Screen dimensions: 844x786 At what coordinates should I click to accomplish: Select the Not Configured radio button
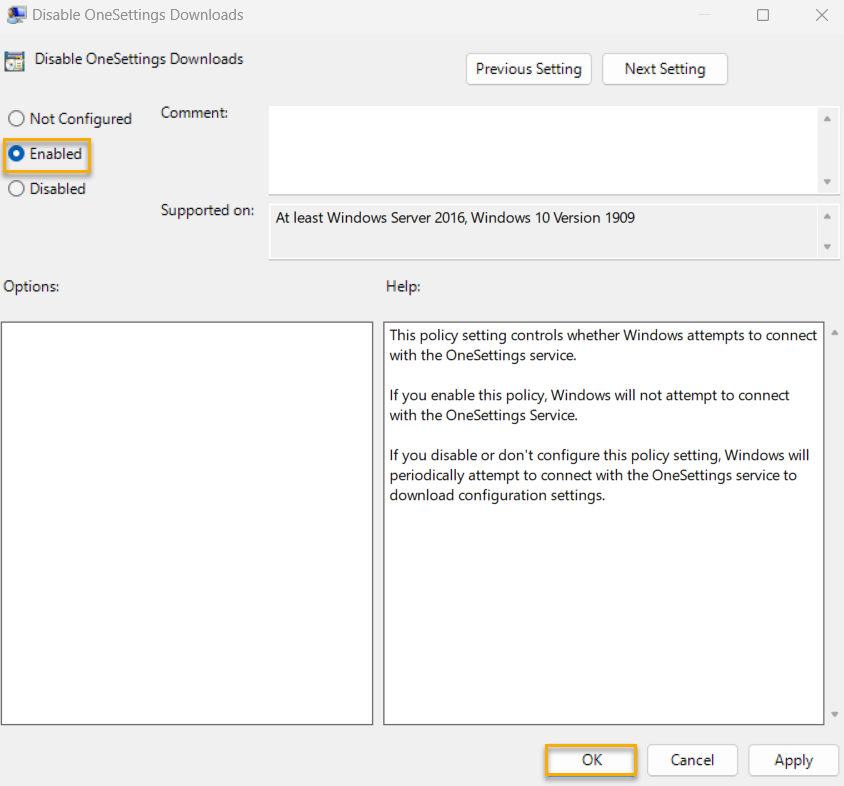(x=16, y=118)
